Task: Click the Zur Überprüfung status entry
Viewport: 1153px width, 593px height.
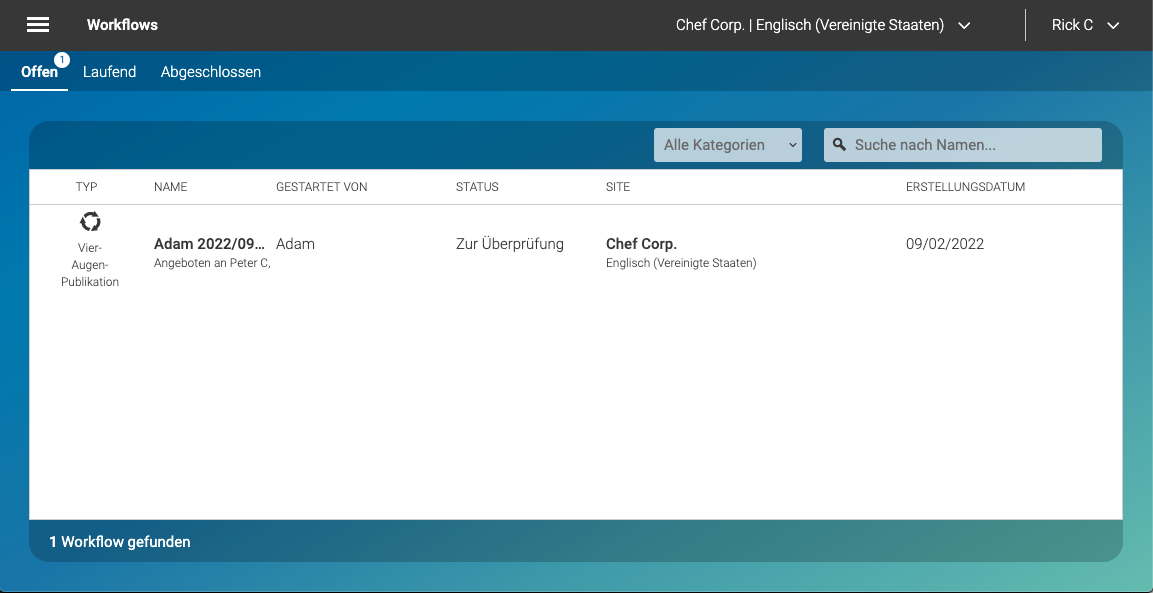Action: tap(509, 243)
